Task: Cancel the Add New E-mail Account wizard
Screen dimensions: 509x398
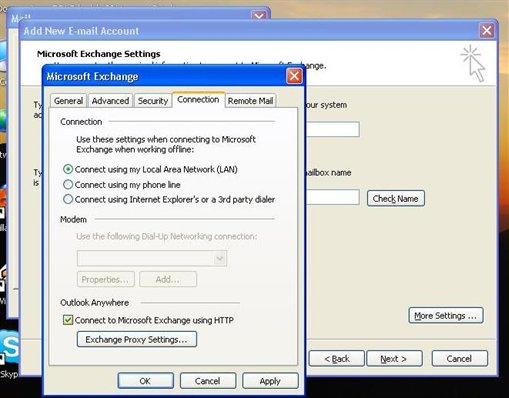Action: 459,359
